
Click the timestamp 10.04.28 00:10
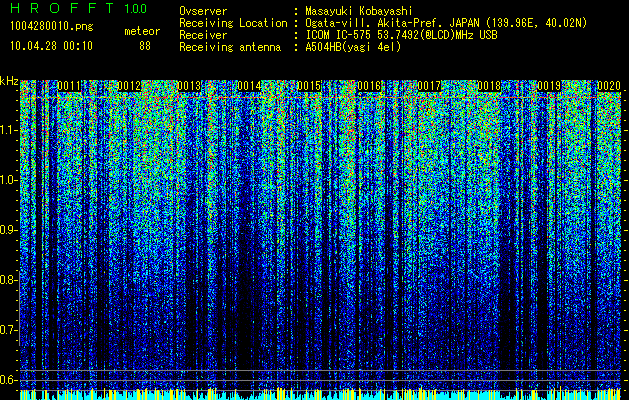click(x=51, y=46)
